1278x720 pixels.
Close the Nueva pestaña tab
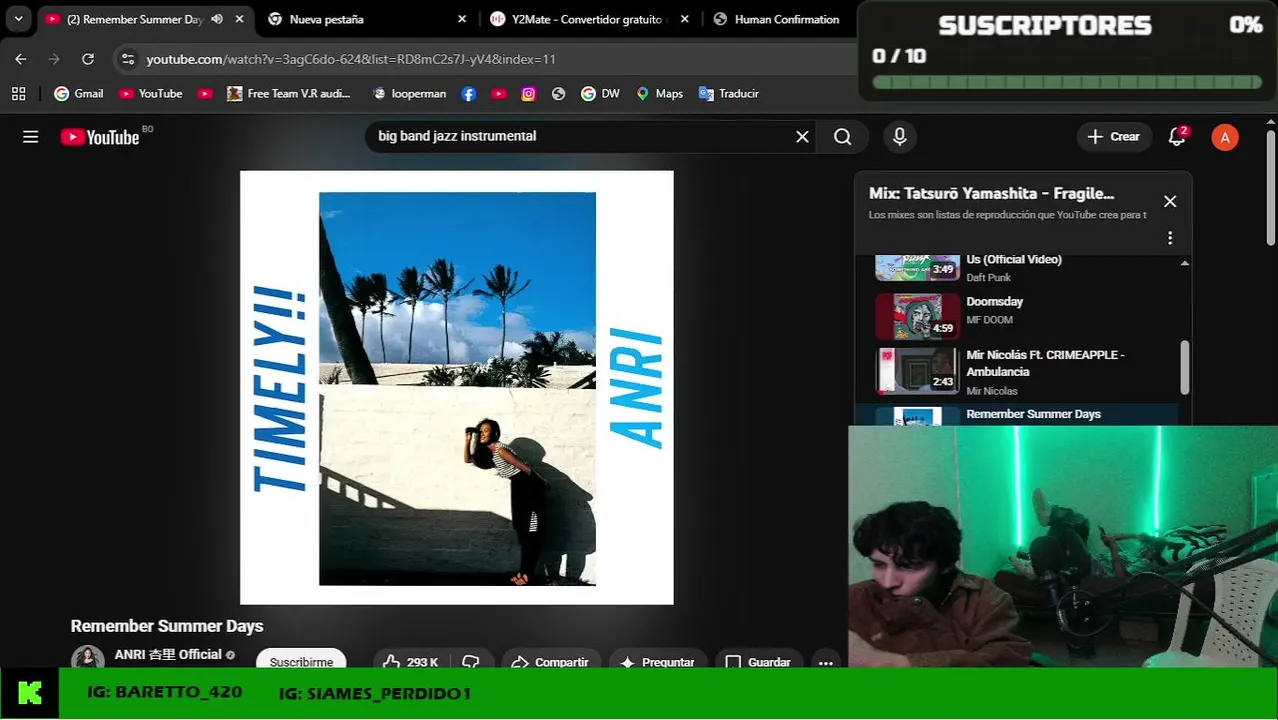click(x=462, y=19)
